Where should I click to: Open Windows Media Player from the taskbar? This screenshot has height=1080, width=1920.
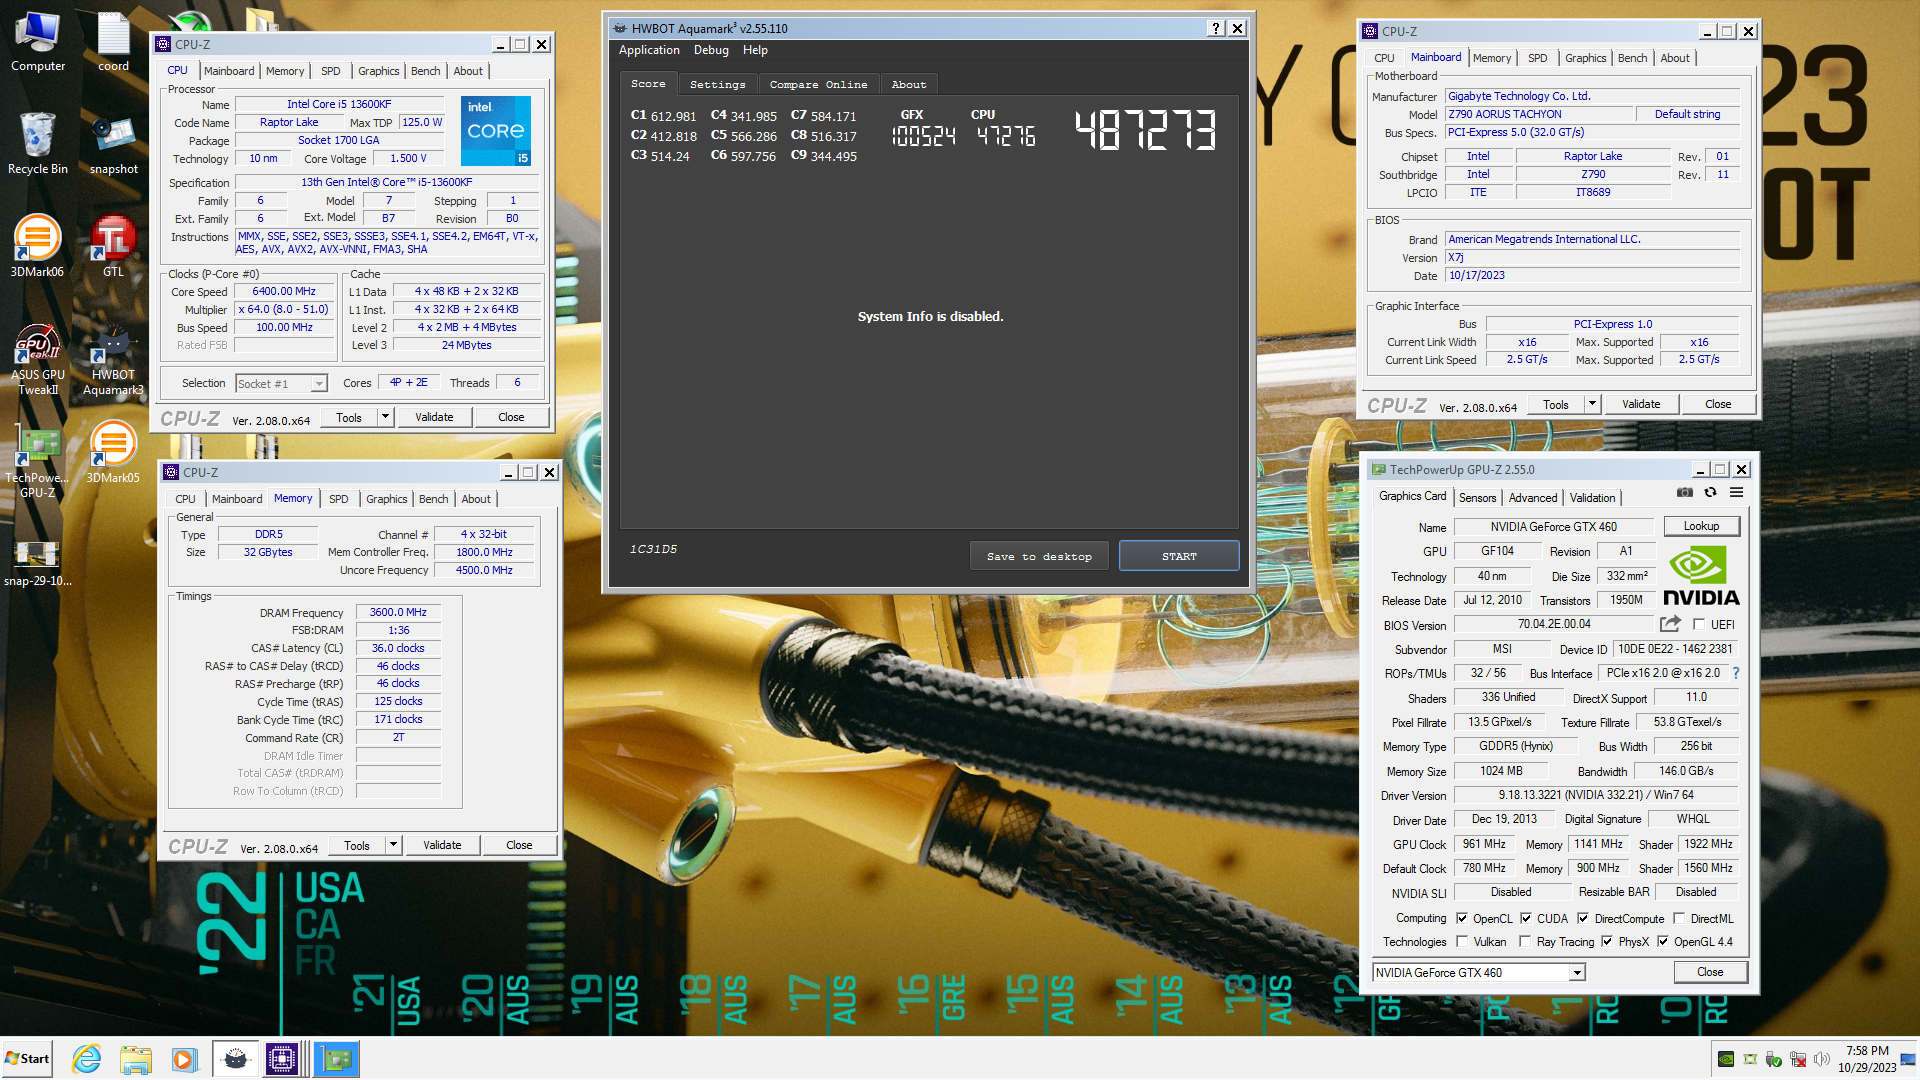(184, 1058)
